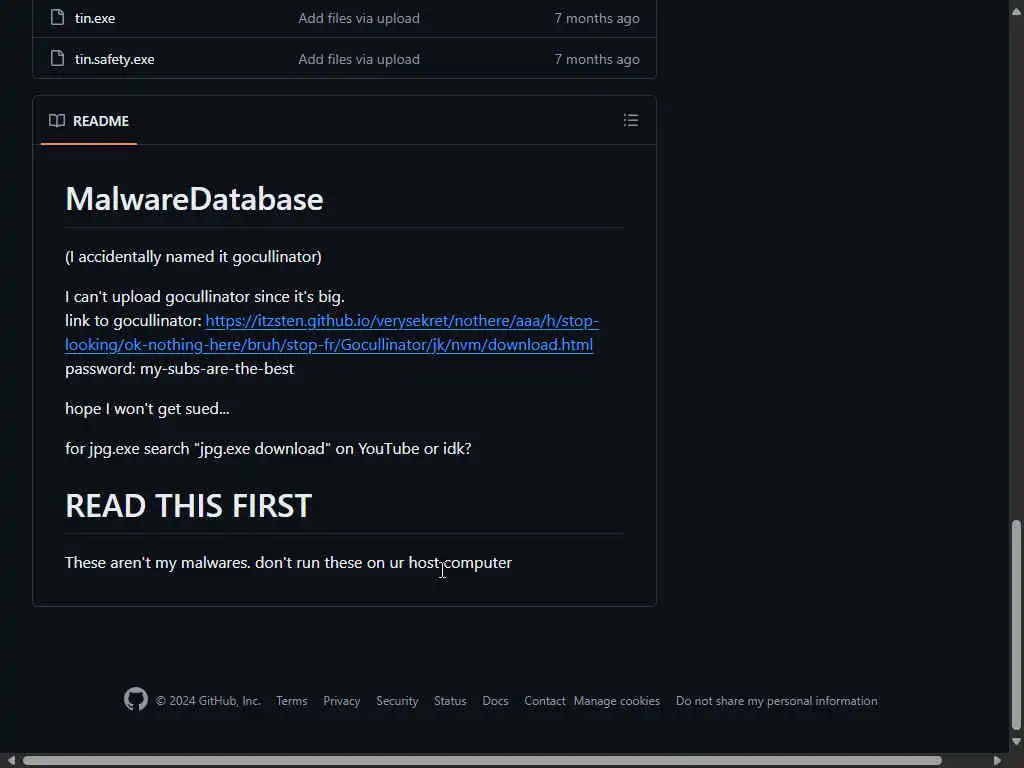Select the README tab
The image size is (1024, 768).
tap(89, 121)
